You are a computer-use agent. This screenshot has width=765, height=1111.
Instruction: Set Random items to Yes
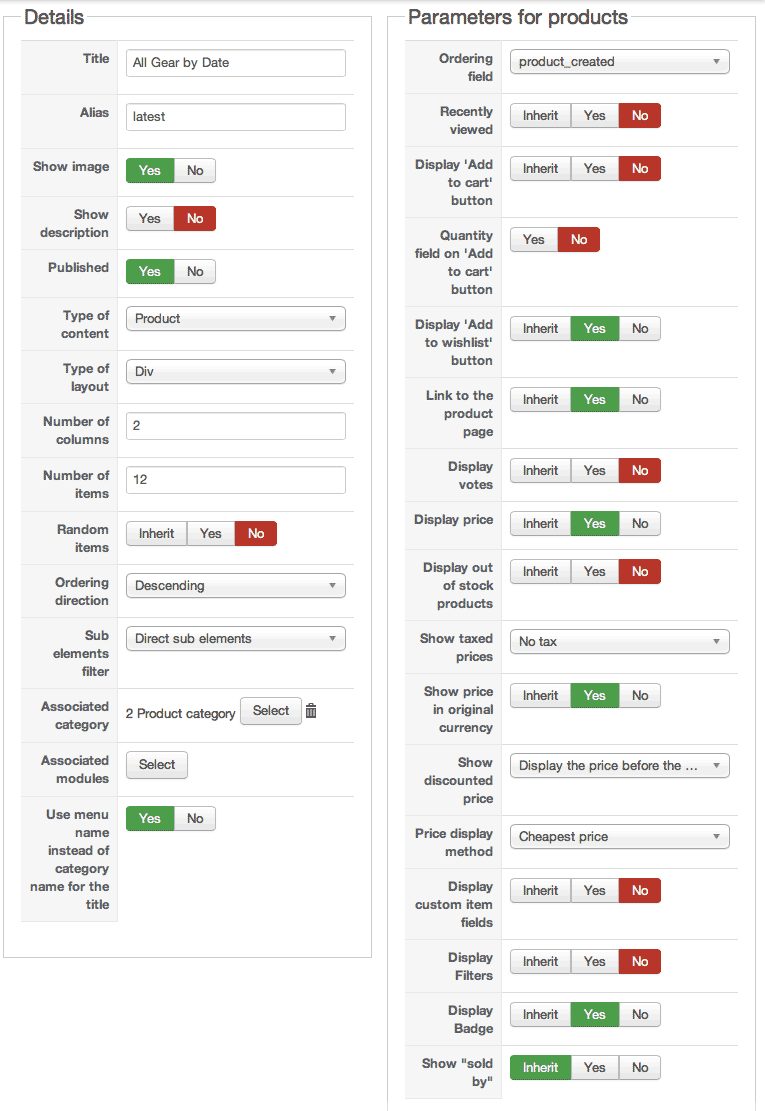pyautogui.click(x=210, y=533)
